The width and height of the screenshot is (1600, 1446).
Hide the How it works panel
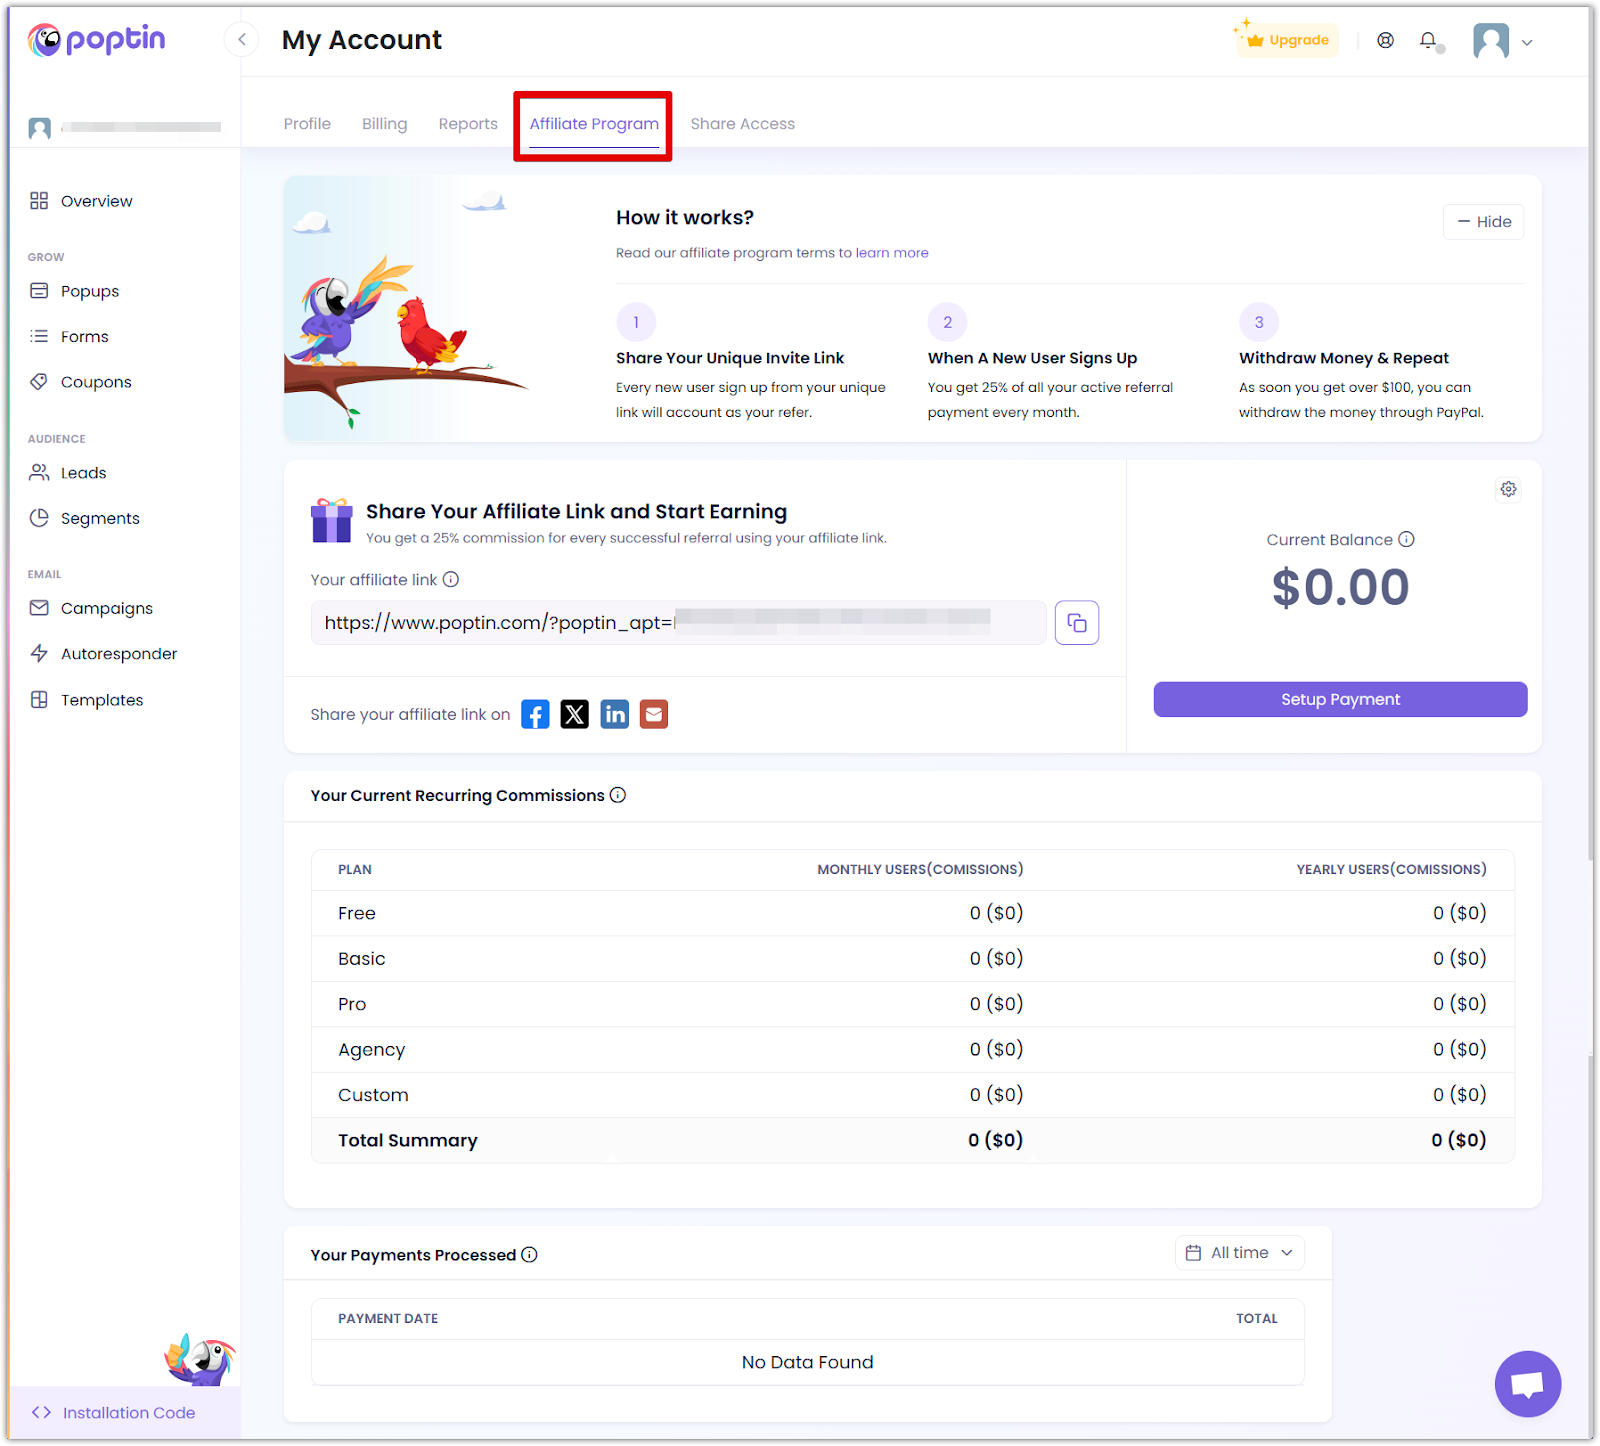[x=1483, y=222]
